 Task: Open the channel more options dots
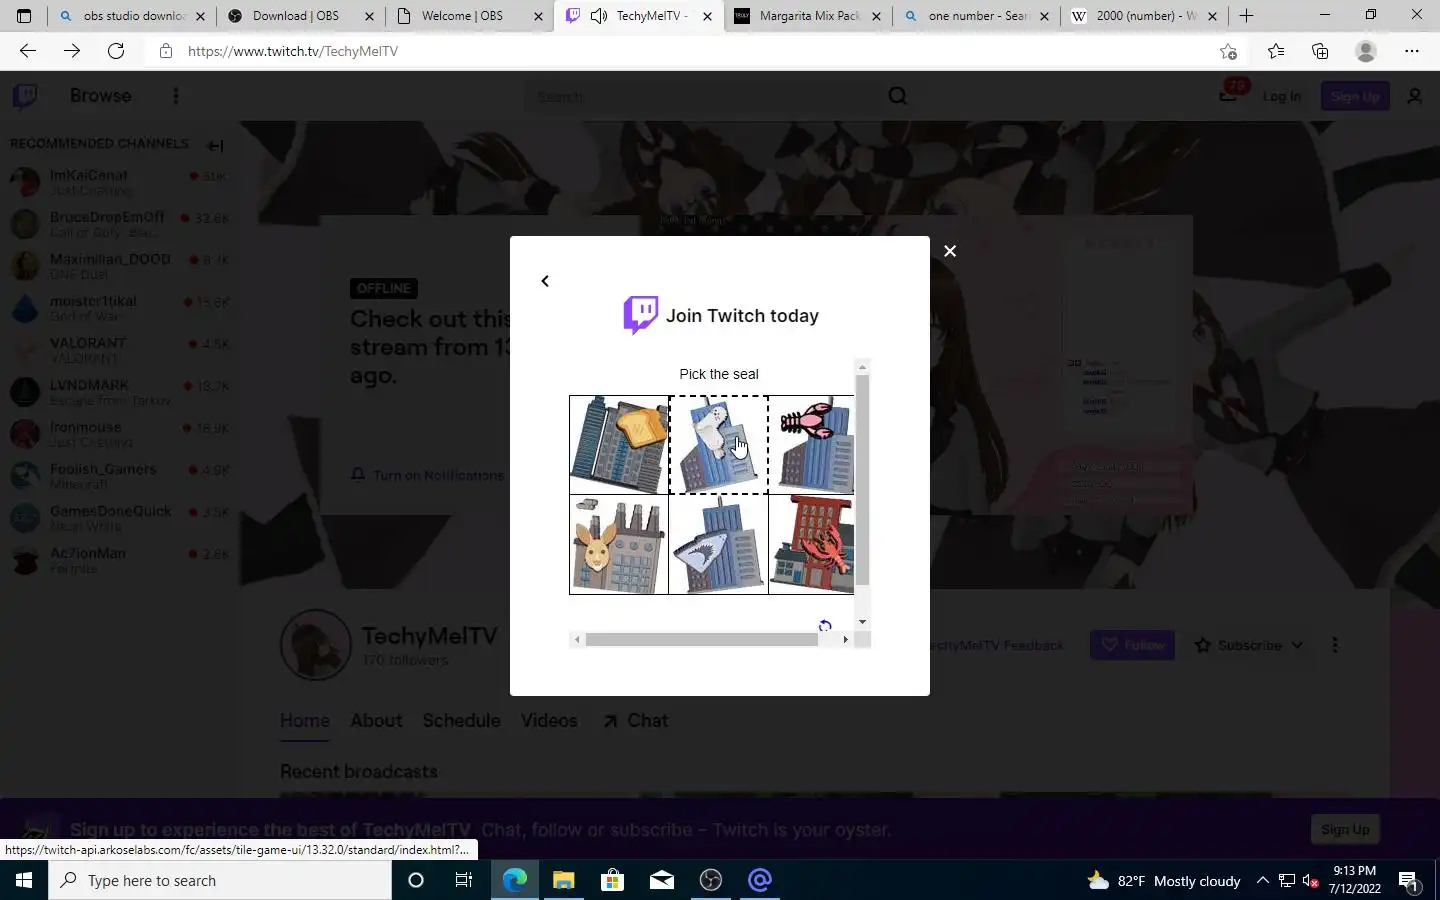point(1335,645)
